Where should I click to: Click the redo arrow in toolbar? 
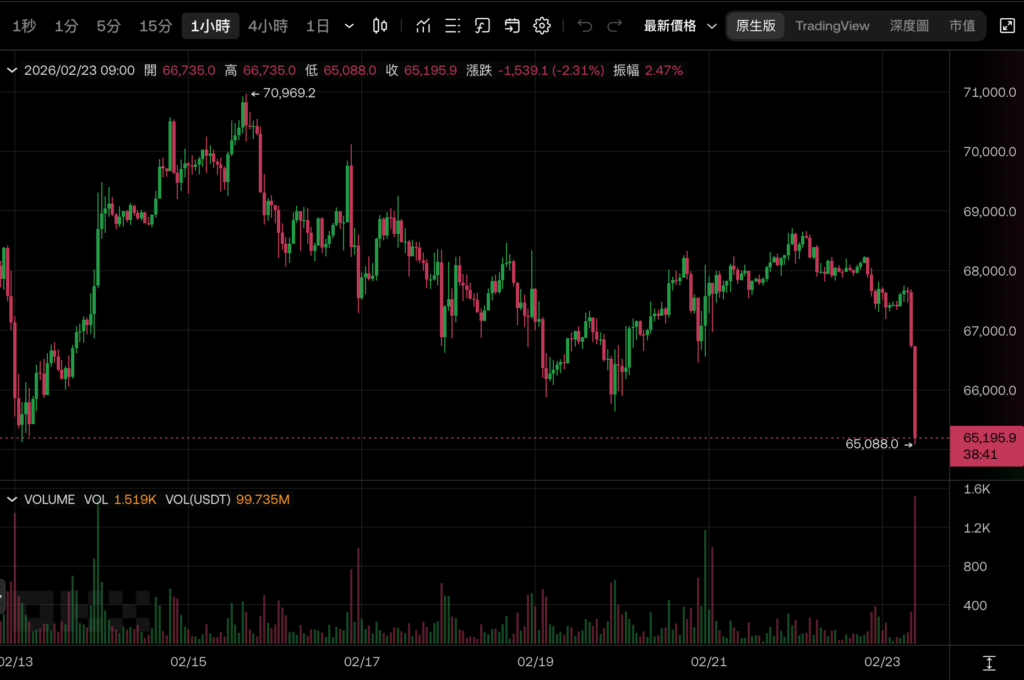pyautogui.click(x=615, y=26)
